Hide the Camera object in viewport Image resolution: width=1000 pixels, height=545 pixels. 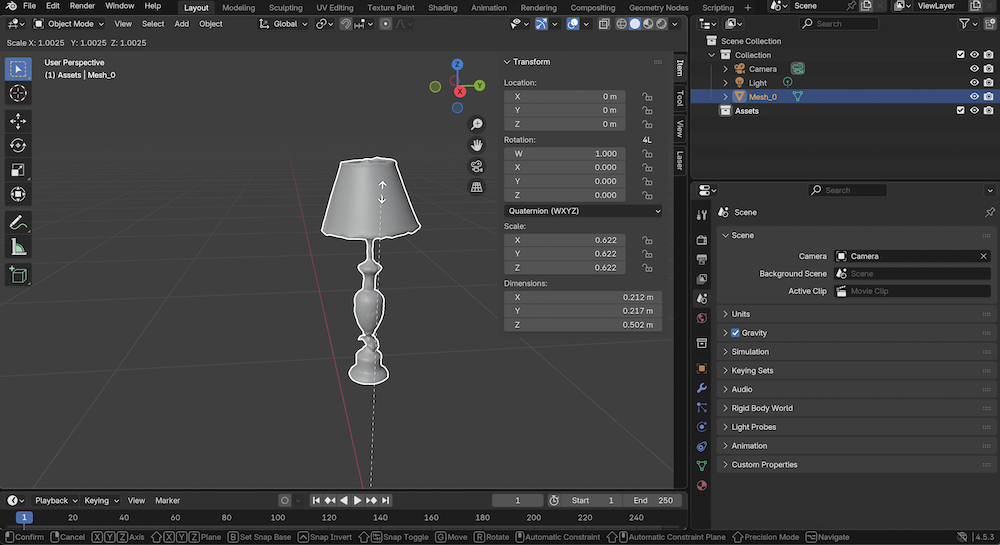(x=974, y=69)
